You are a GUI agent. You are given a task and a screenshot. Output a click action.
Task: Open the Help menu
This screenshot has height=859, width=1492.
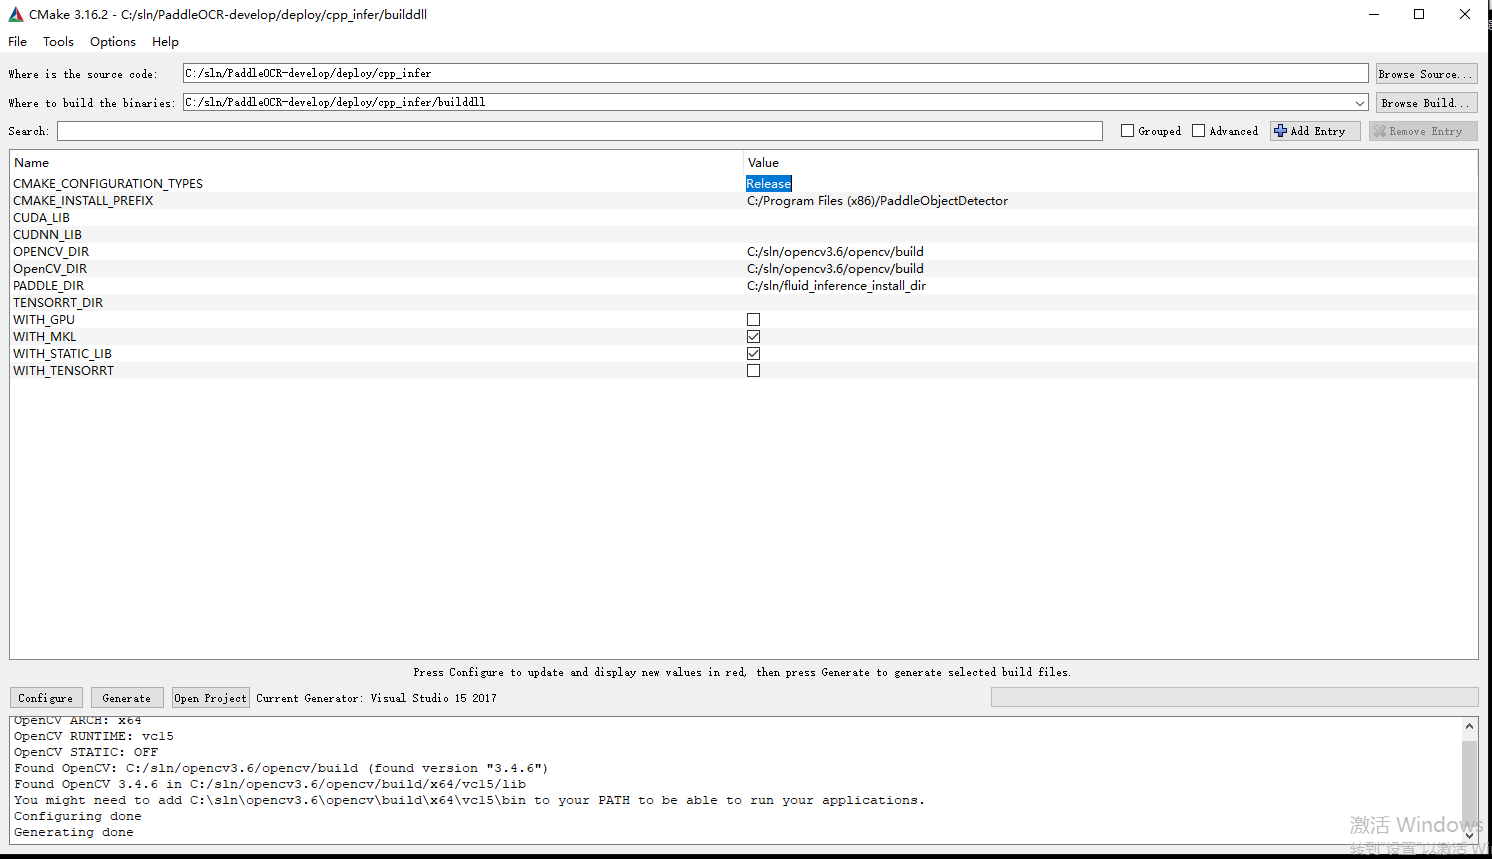point(165,41)
